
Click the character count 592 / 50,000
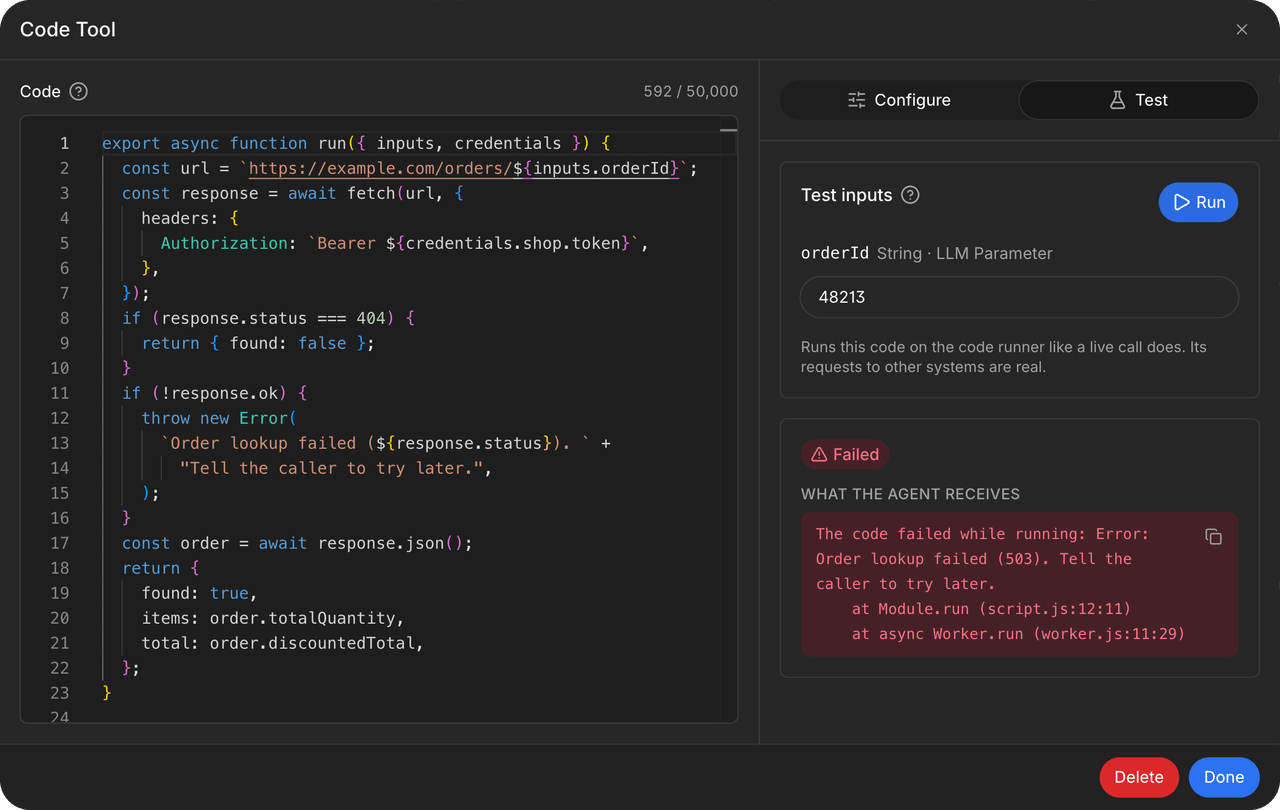point(691,92)
